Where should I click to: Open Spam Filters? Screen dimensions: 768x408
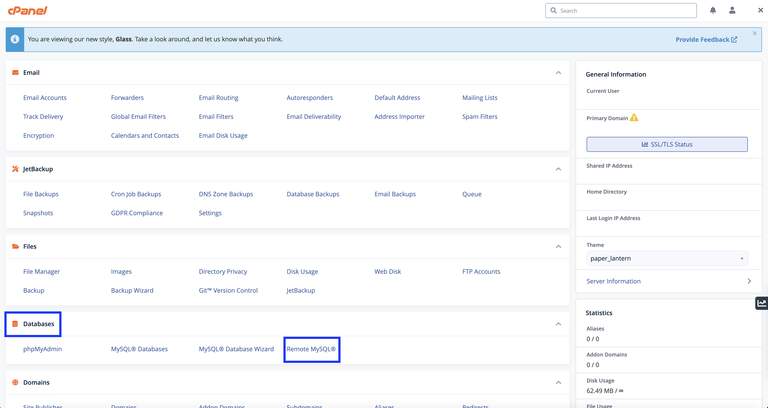(480, 117)
